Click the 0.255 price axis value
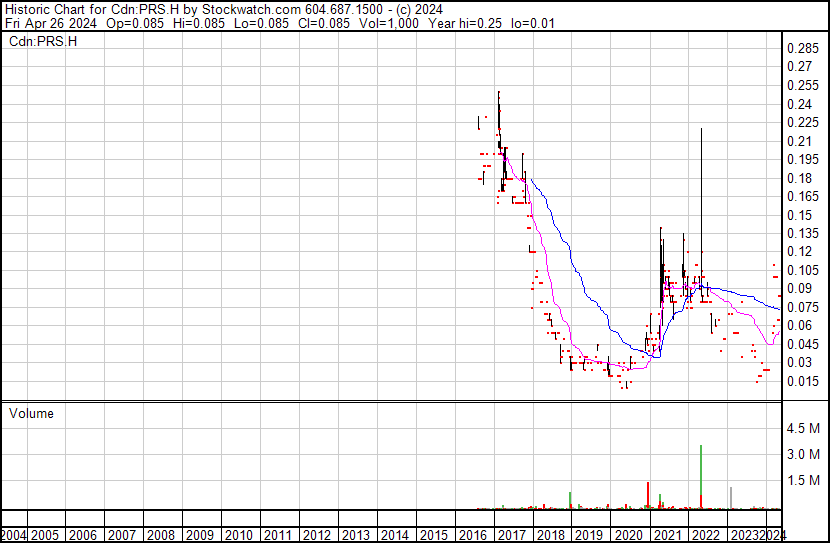The height and width of the screenshot is (543, 830). (803, 85)
